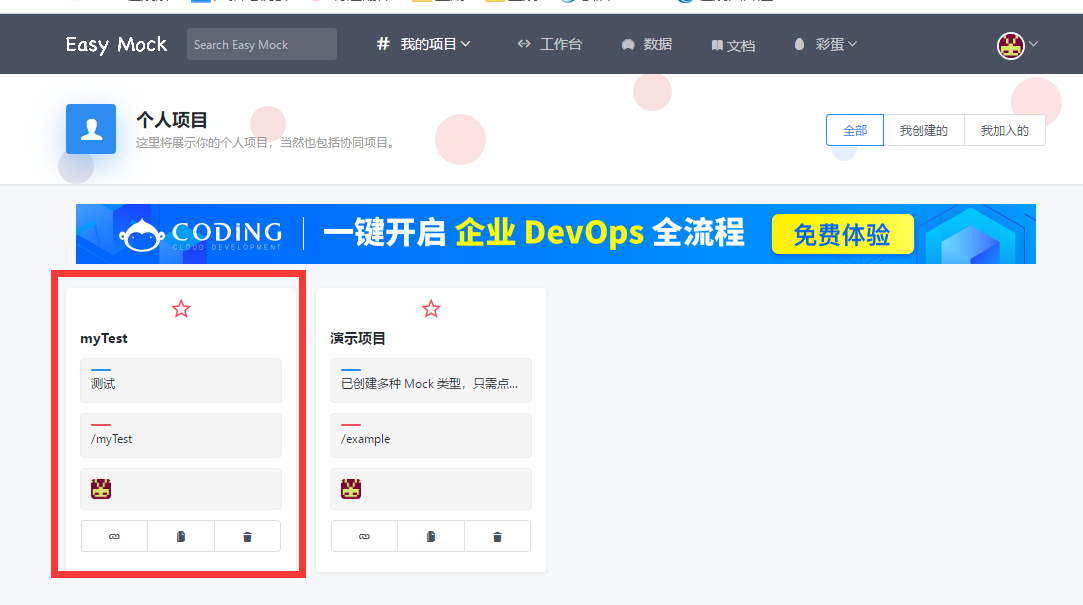Viewport: 1083px width, 605px height.
Task: Open the 文档 documentation menu item
Action: coord(733,44)
